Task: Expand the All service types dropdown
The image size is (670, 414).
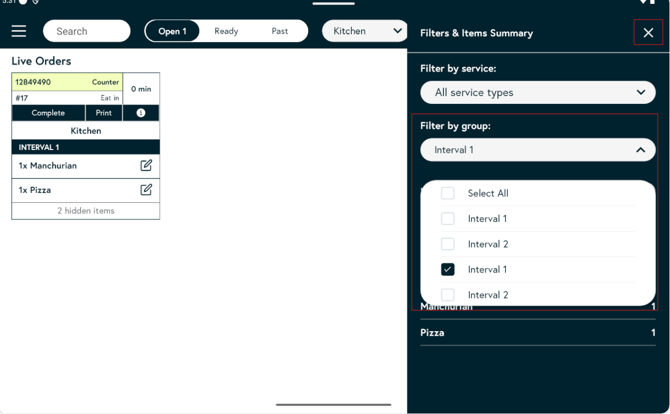Action: [537, 92]
